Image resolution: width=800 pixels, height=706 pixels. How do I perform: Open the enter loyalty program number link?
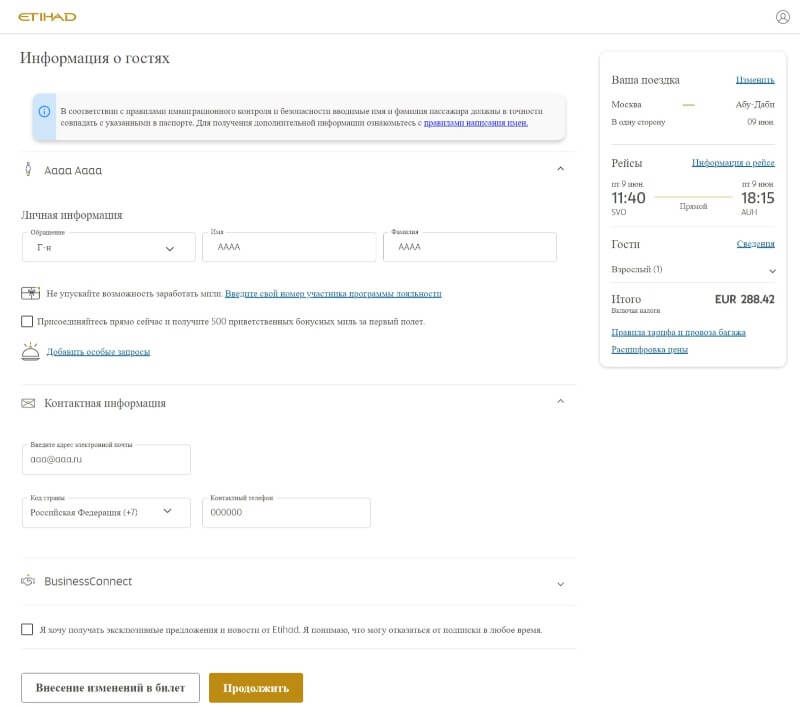pos(333,294)
